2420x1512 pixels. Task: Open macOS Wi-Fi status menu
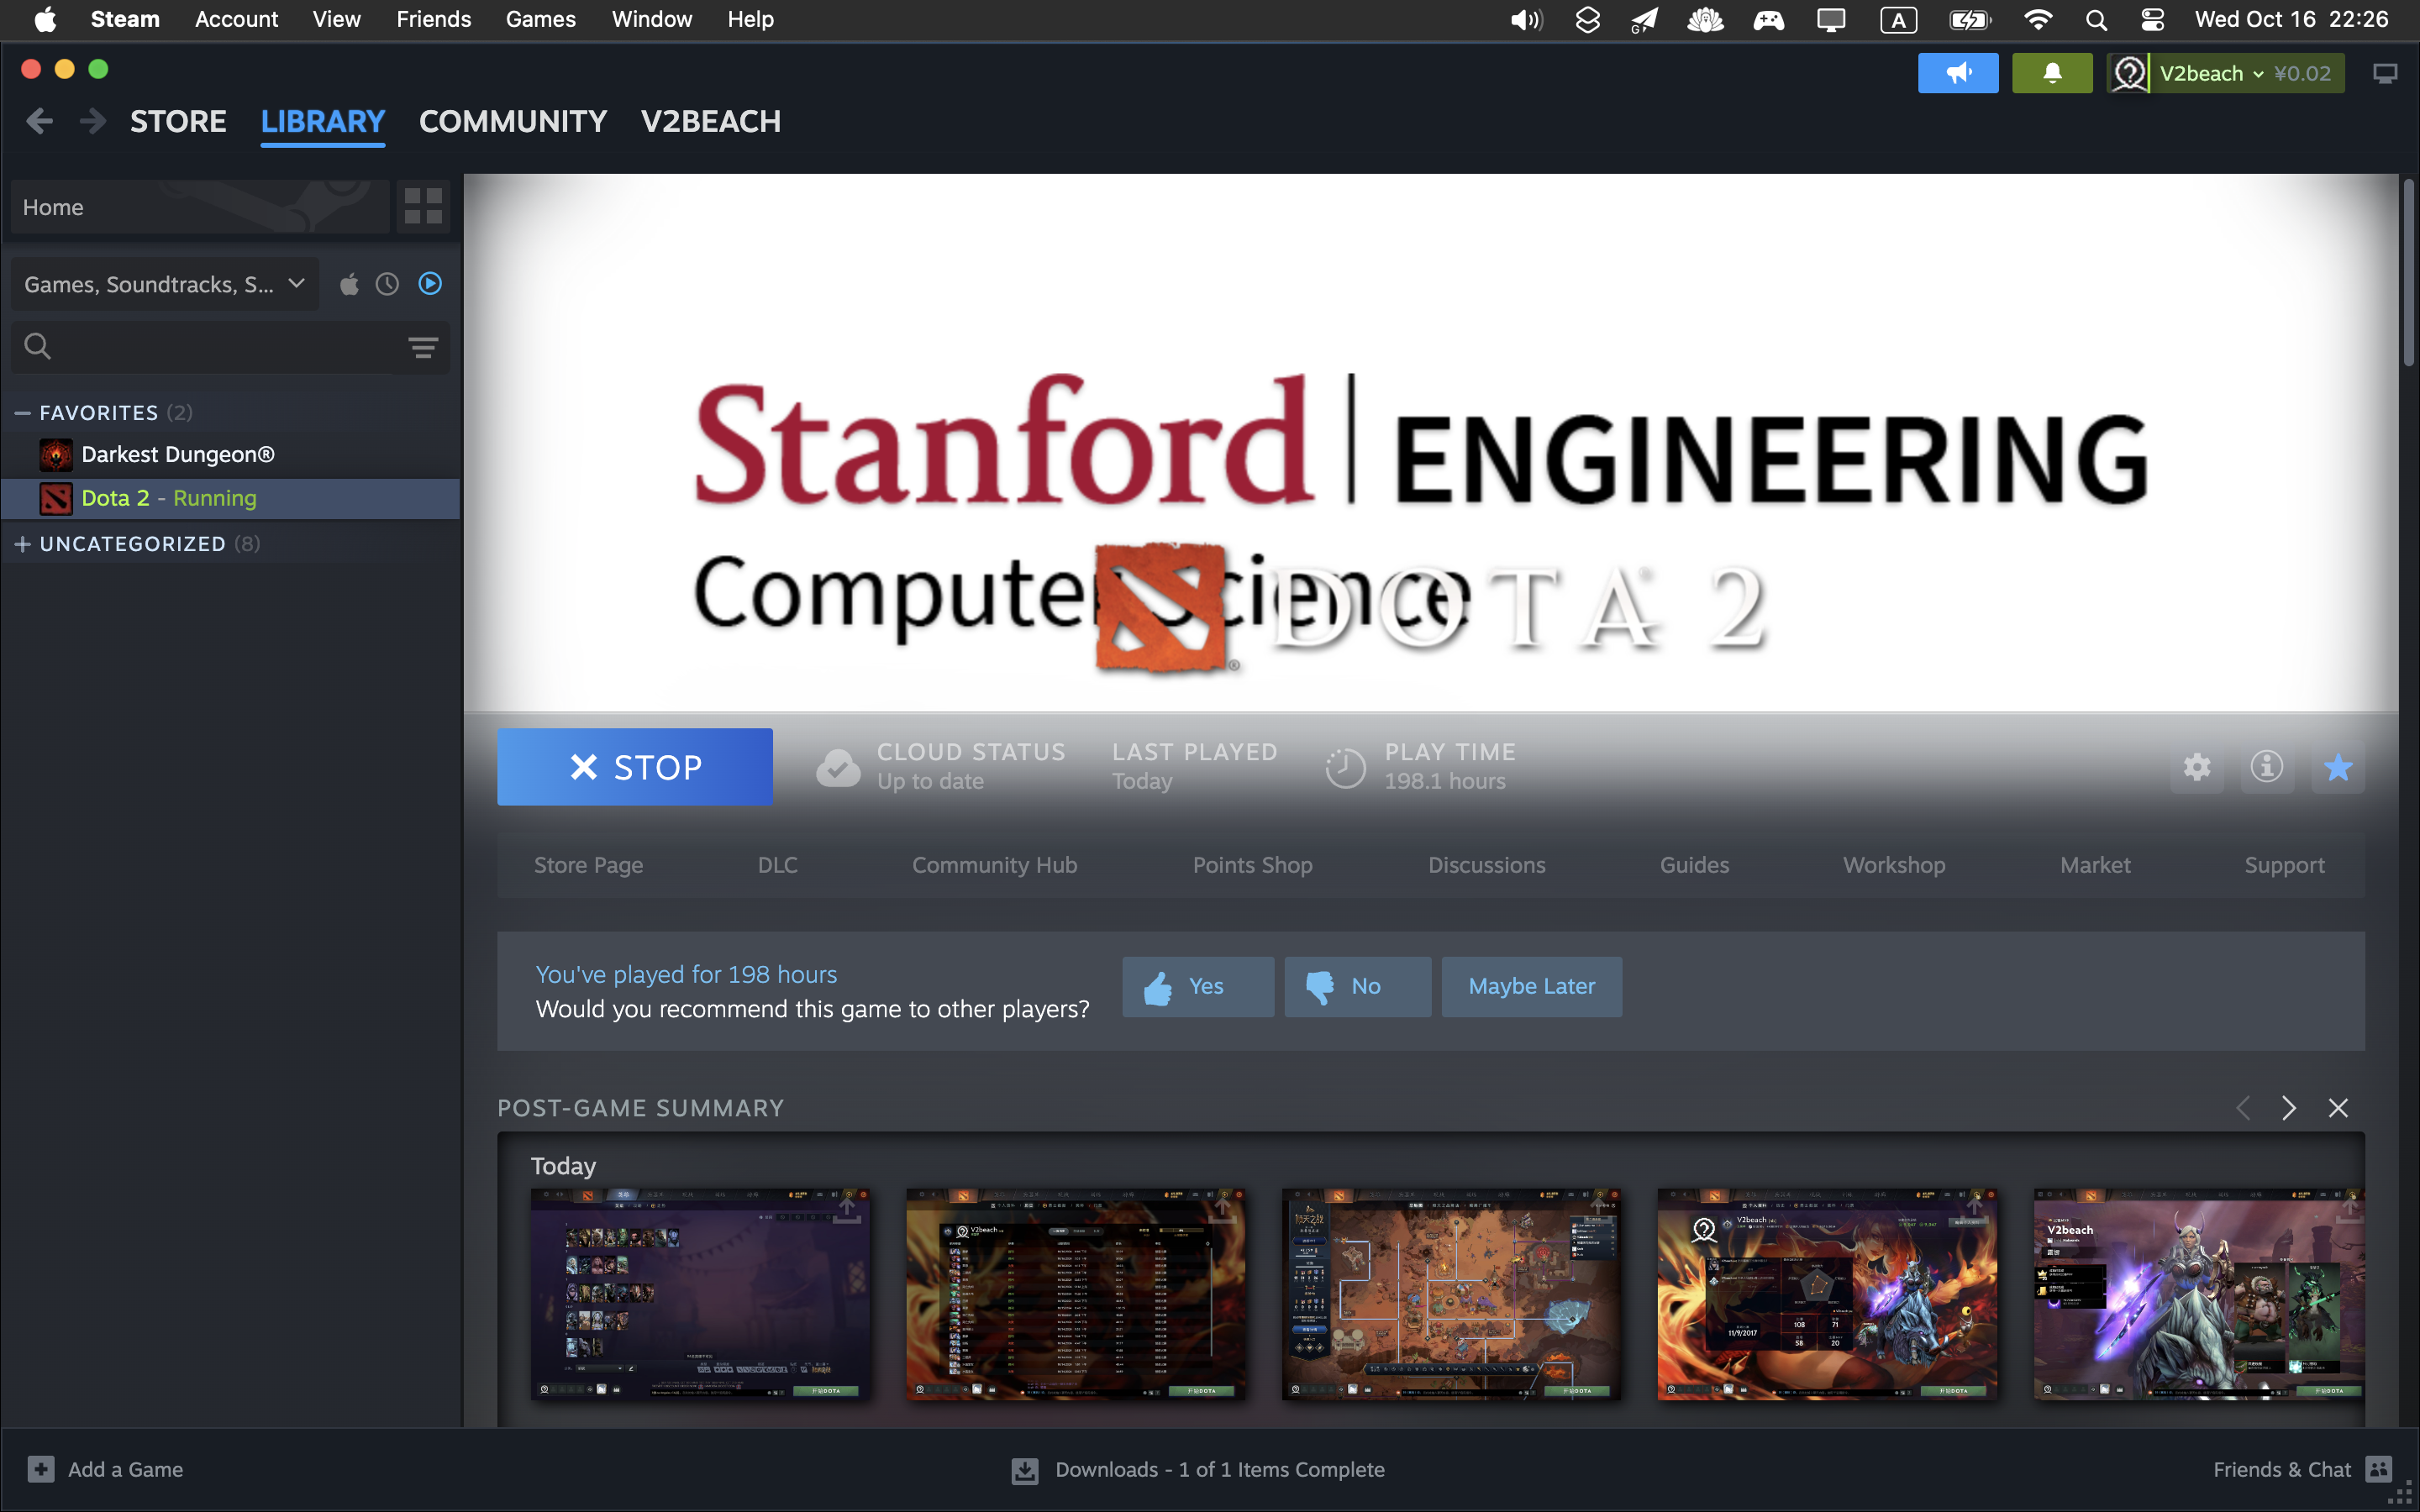[2037, 19]
